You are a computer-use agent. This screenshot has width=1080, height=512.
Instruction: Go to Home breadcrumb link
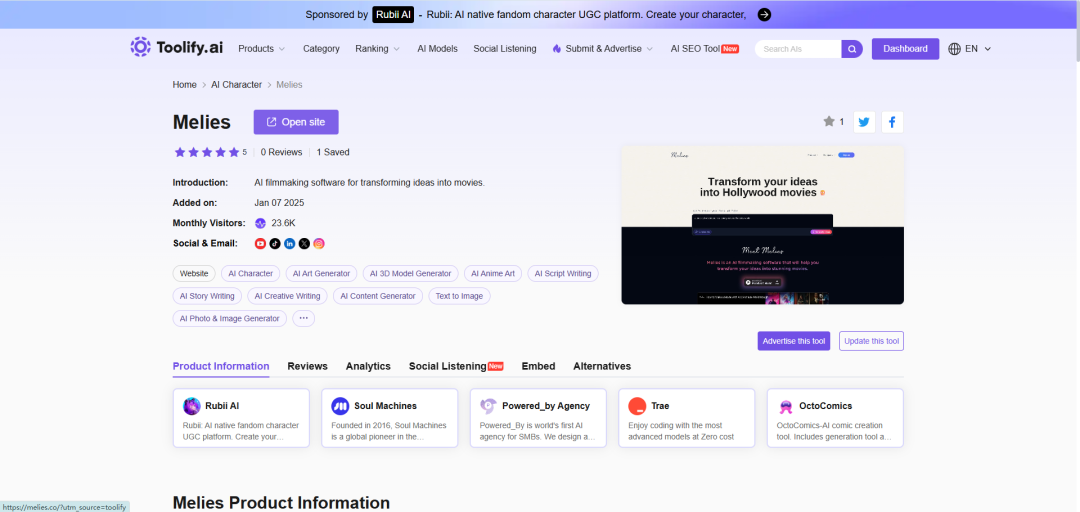coord(185,85)
